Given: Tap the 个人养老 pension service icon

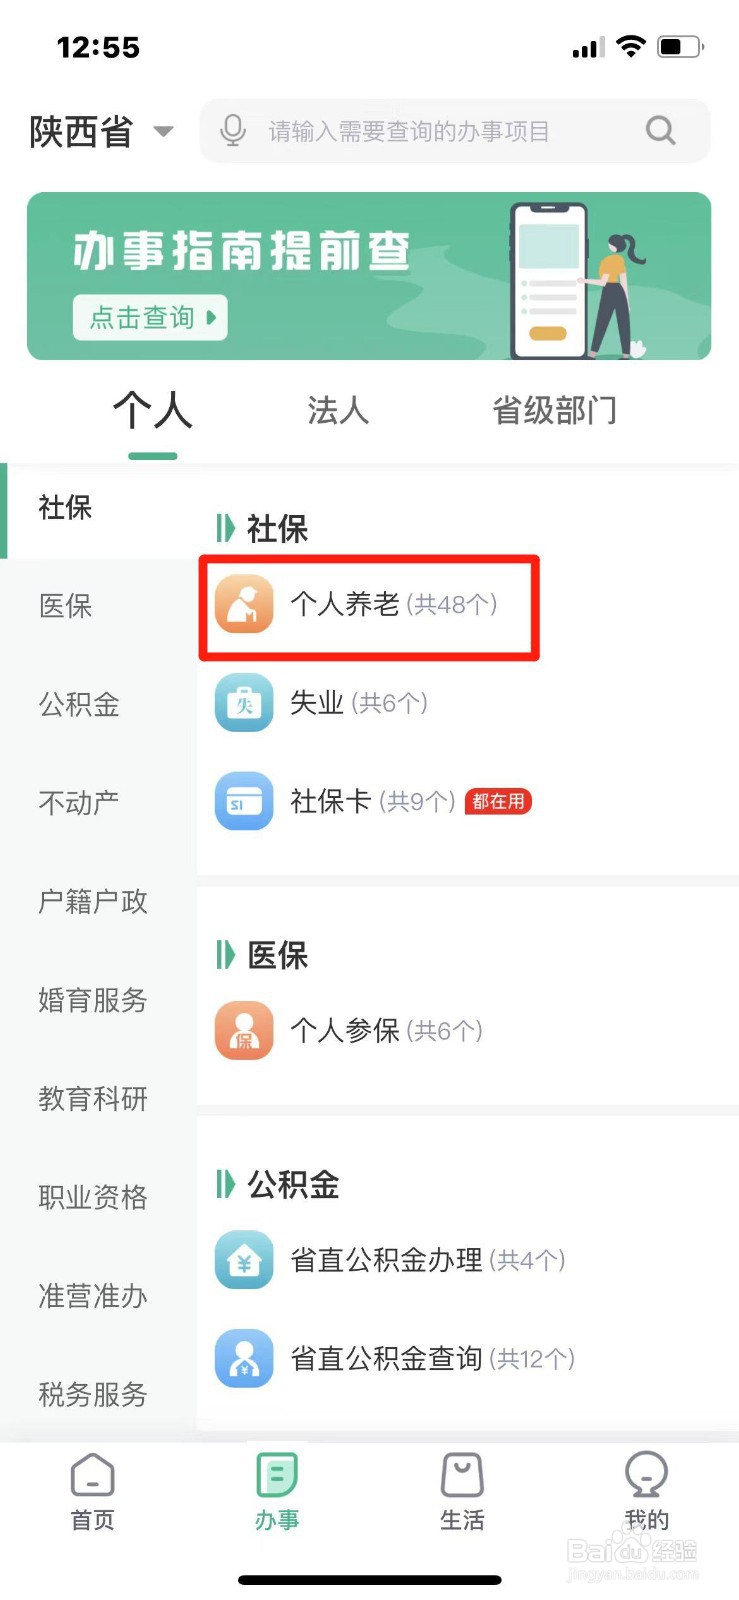Looking at the screenshot, I should point(243,604).
